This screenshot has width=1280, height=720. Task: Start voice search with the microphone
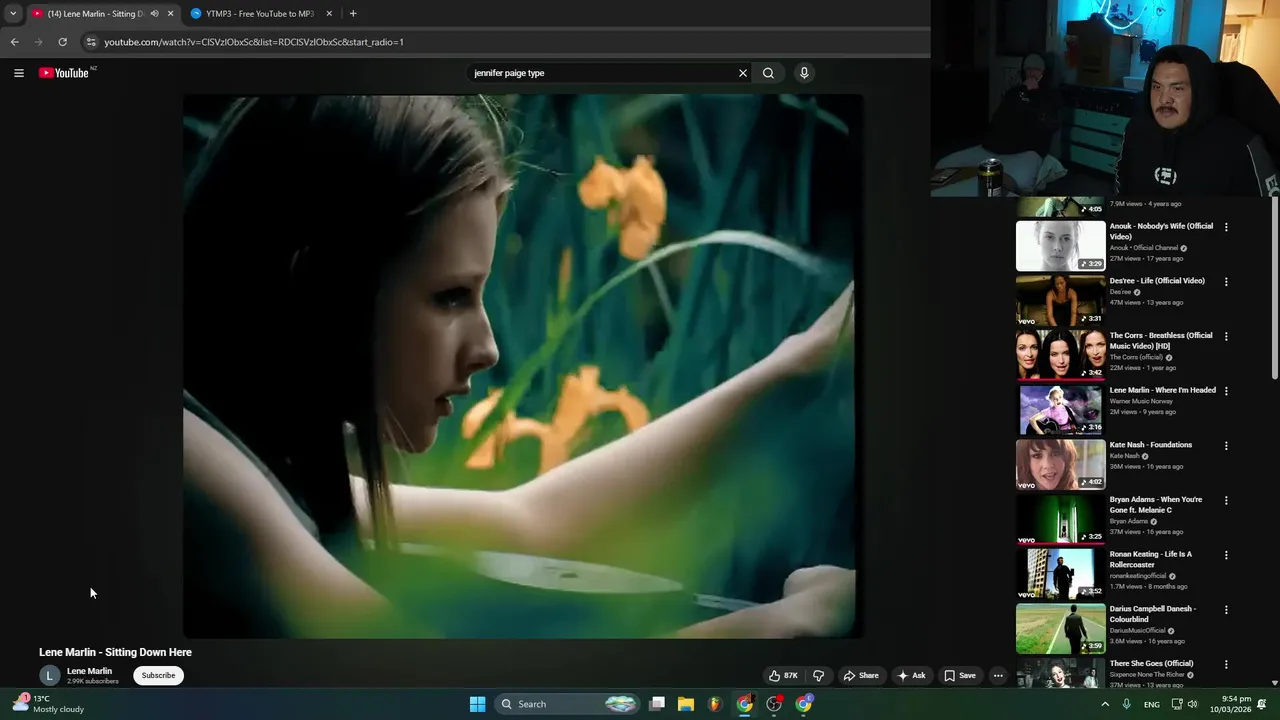click(804, 73)
